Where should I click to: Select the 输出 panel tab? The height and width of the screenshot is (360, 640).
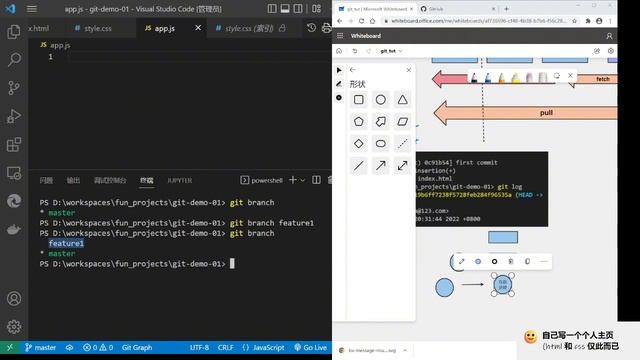73,180
